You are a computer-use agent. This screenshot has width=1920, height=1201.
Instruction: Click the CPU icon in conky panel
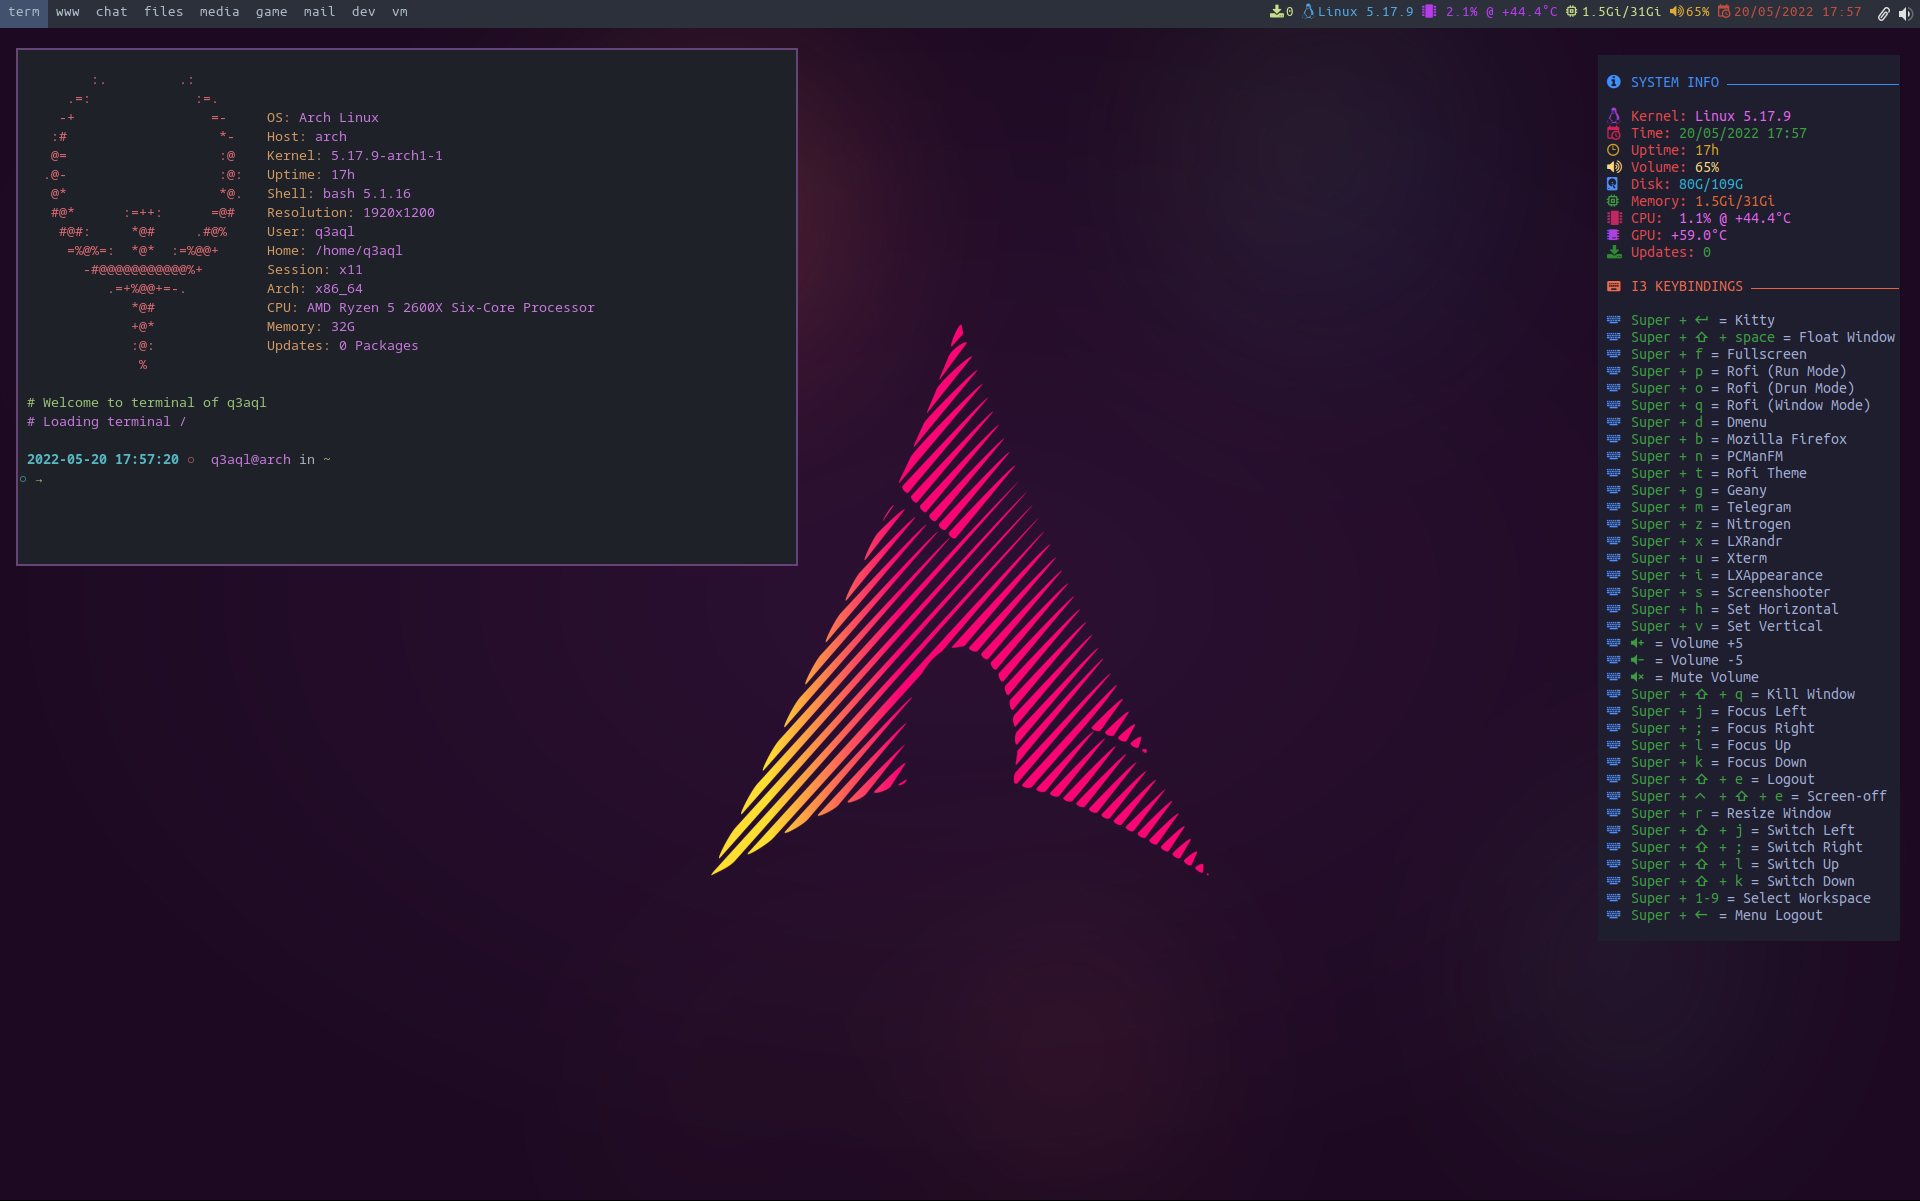pos(1614,218)
